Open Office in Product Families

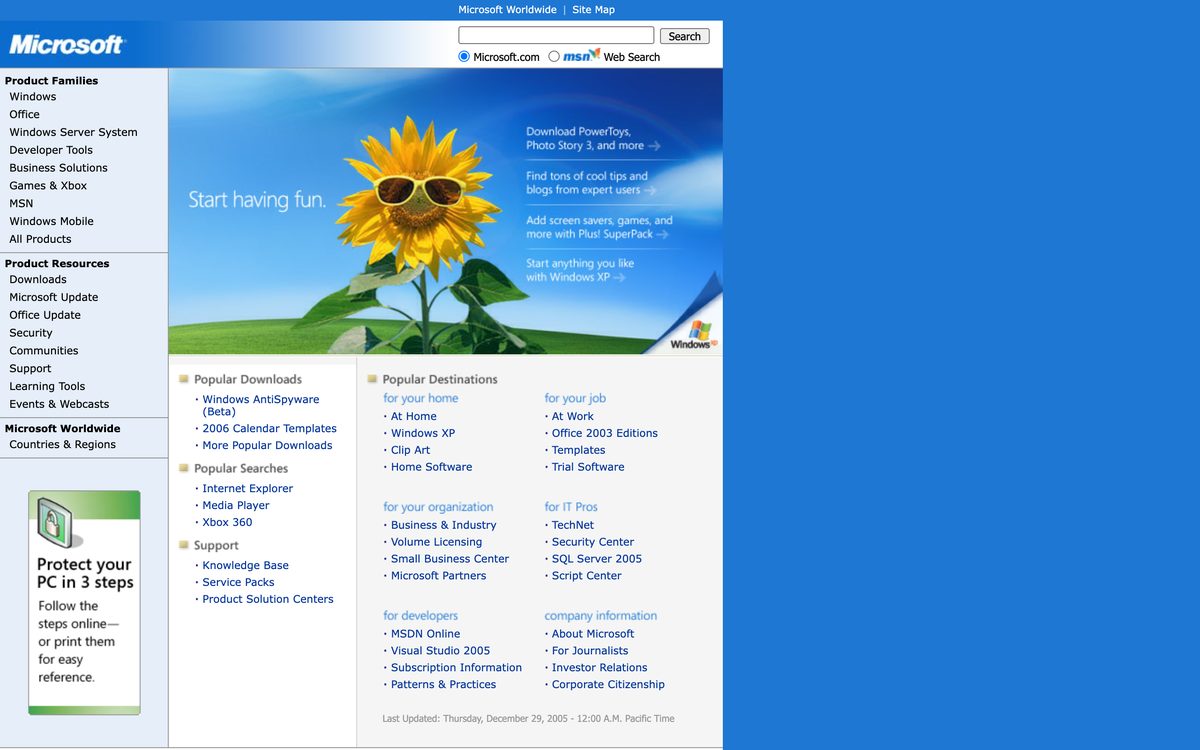point(25,115)
